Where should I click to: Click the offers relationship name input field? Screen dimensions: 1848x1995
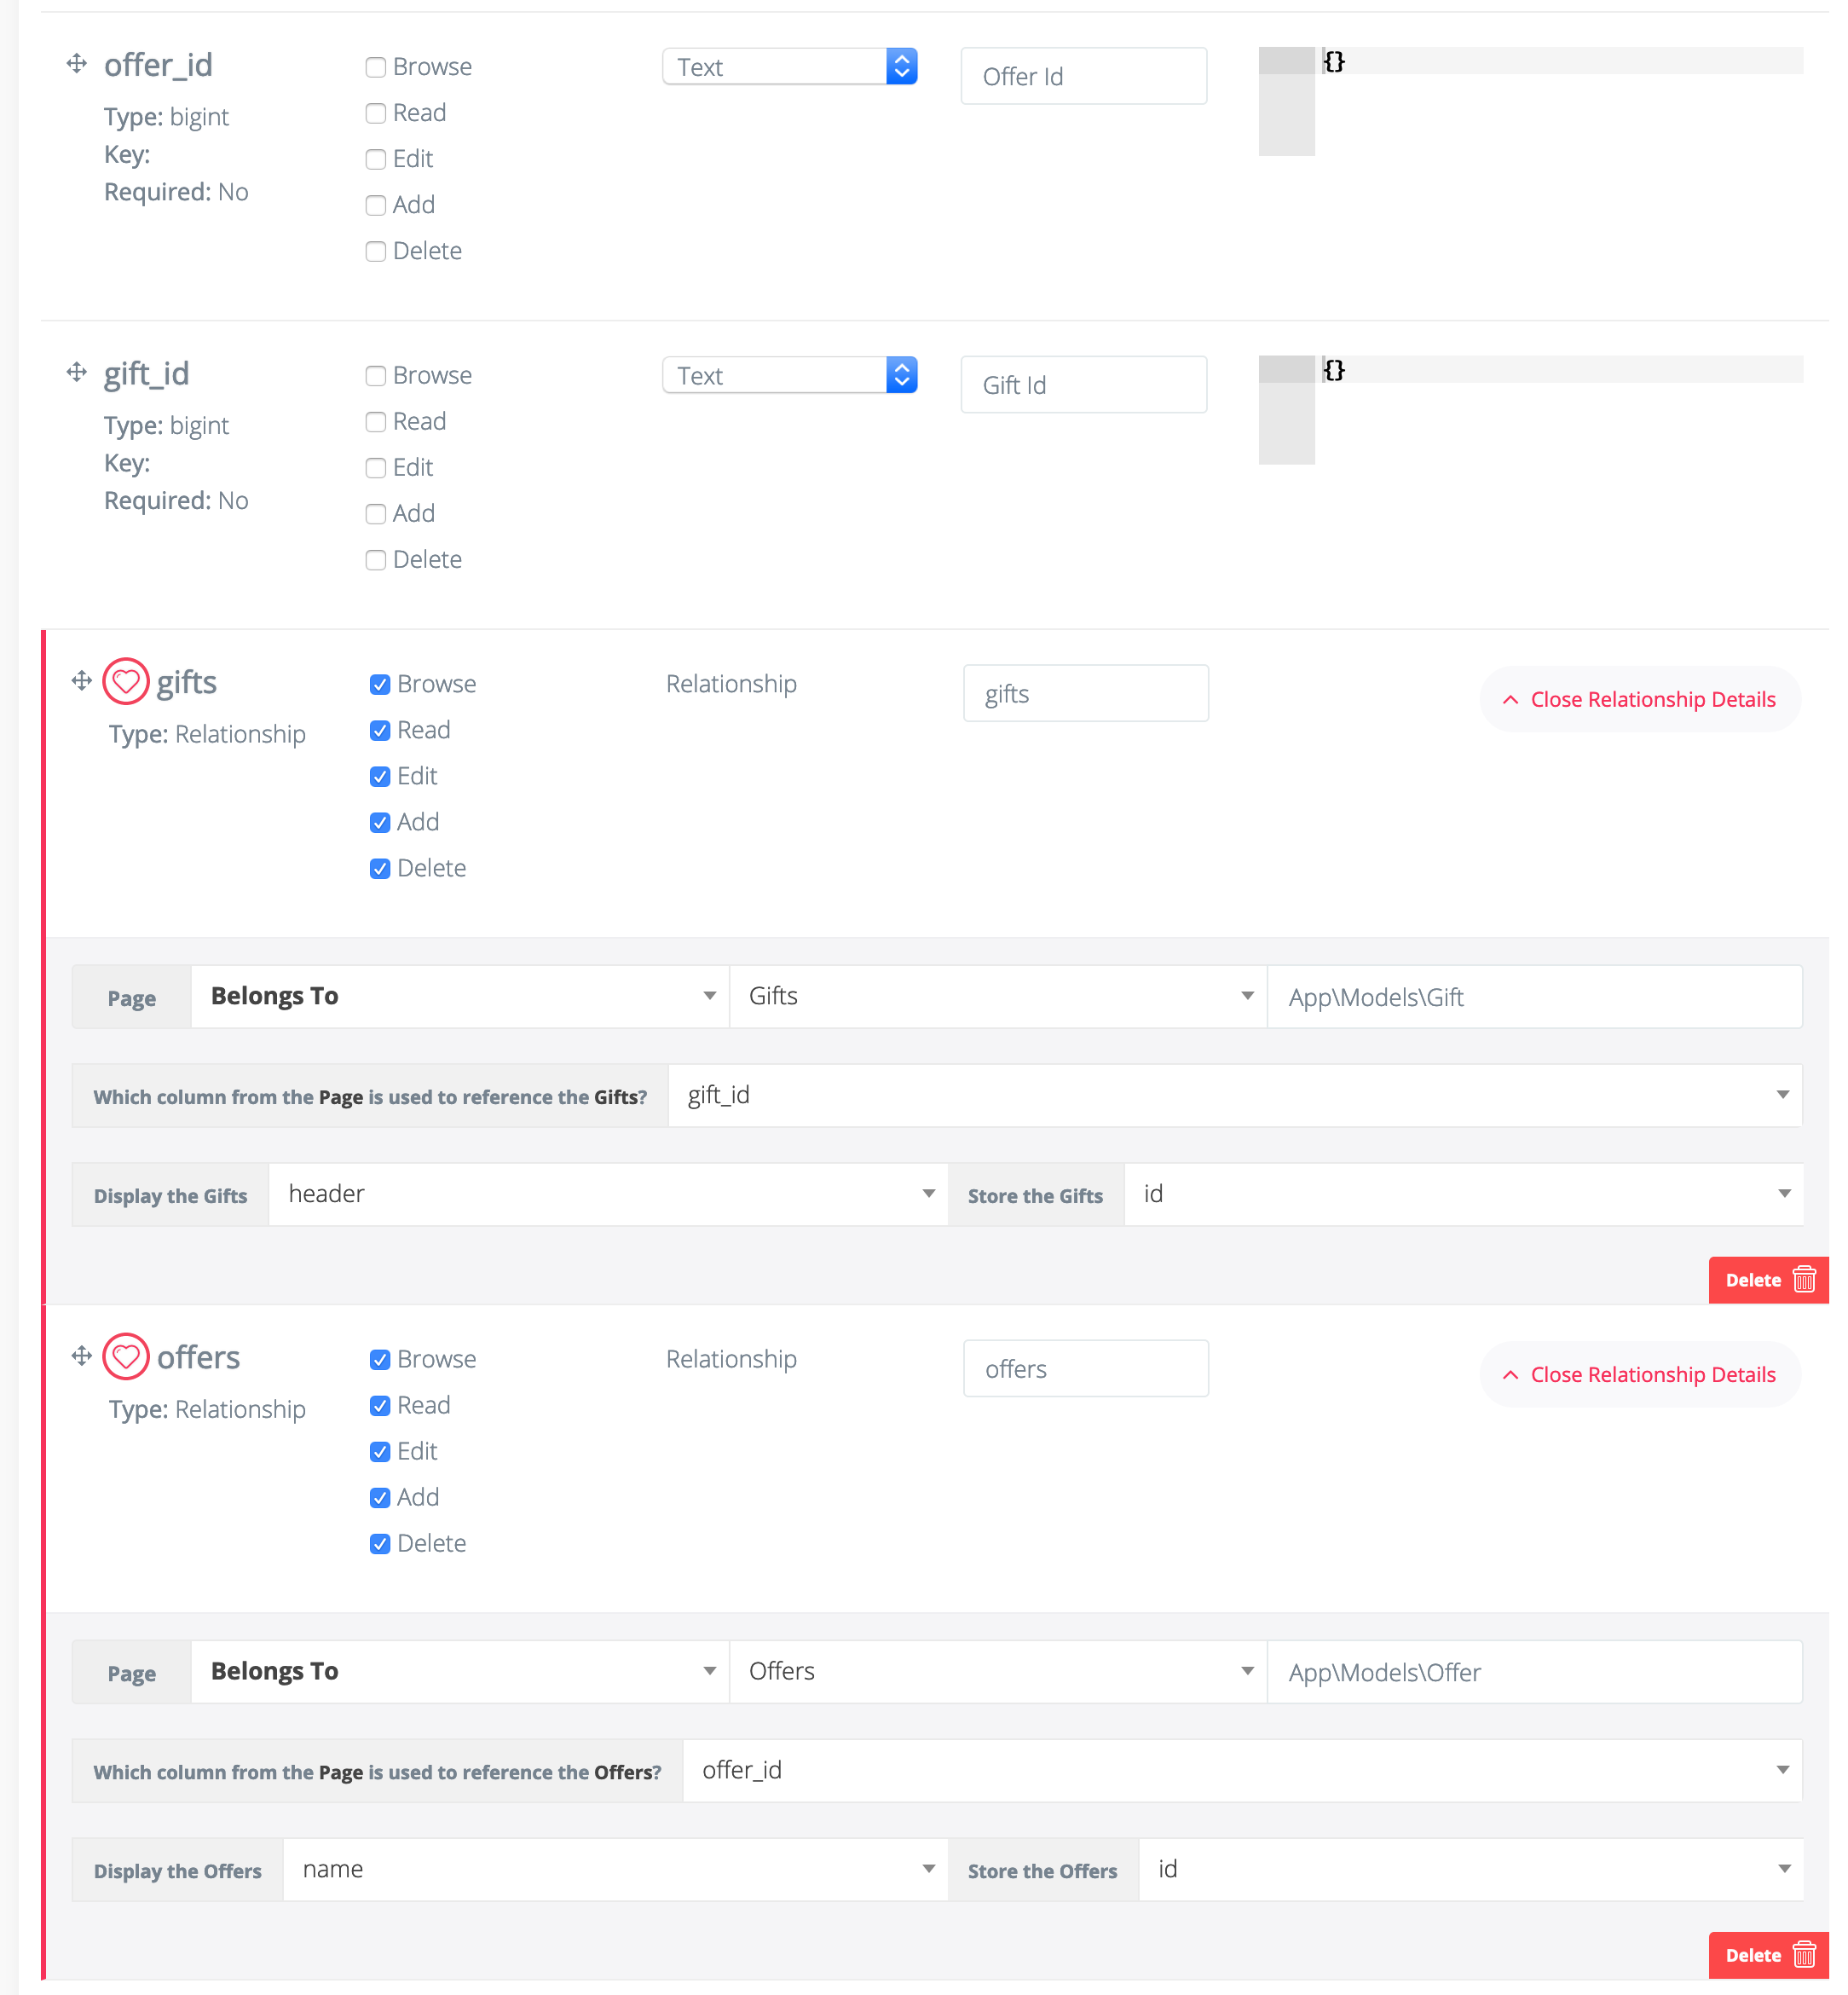[x=1085, y=1368]
